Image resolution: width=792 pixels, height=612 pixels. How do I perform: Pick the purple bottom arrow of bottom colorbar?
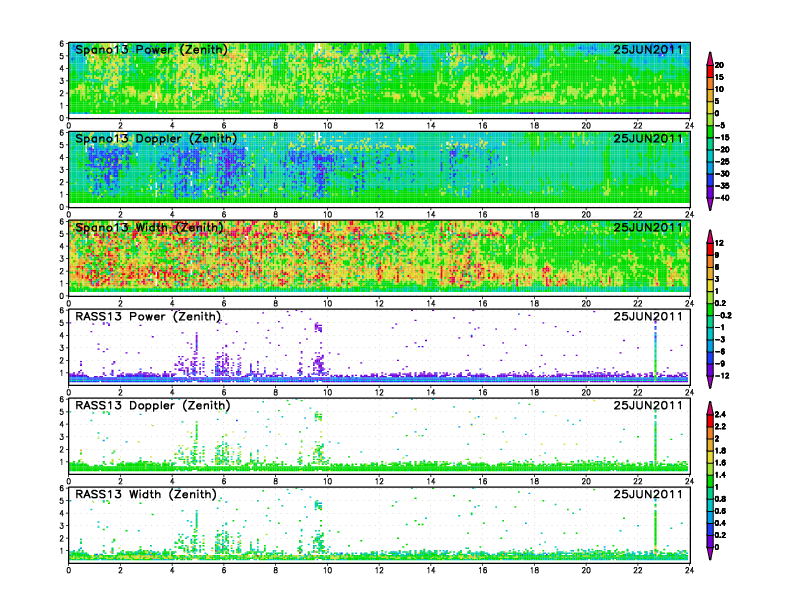[x=710, y=553]
